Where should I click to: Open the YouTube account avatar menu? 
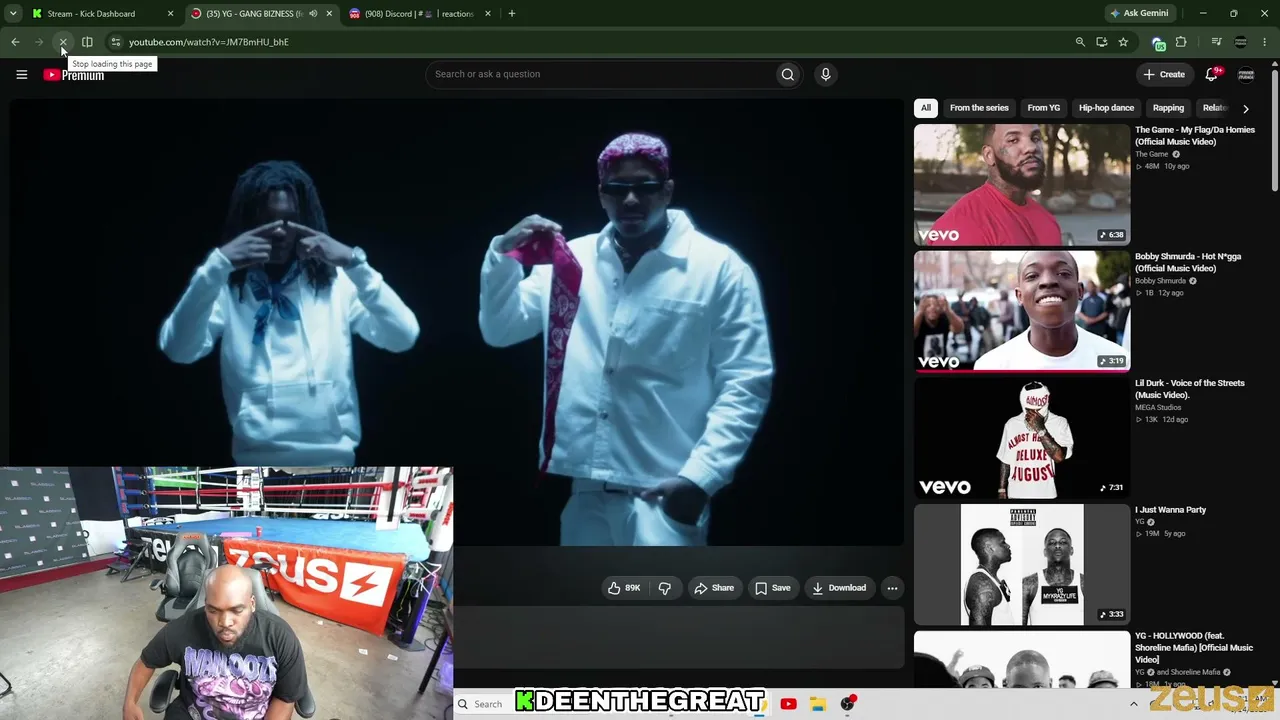click(1246, 74)
